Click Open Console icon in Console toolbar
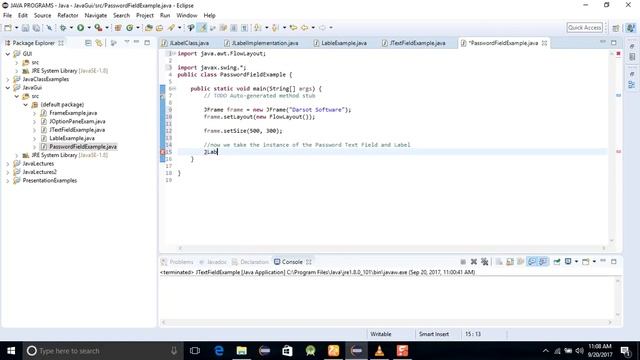 (586, 262)
